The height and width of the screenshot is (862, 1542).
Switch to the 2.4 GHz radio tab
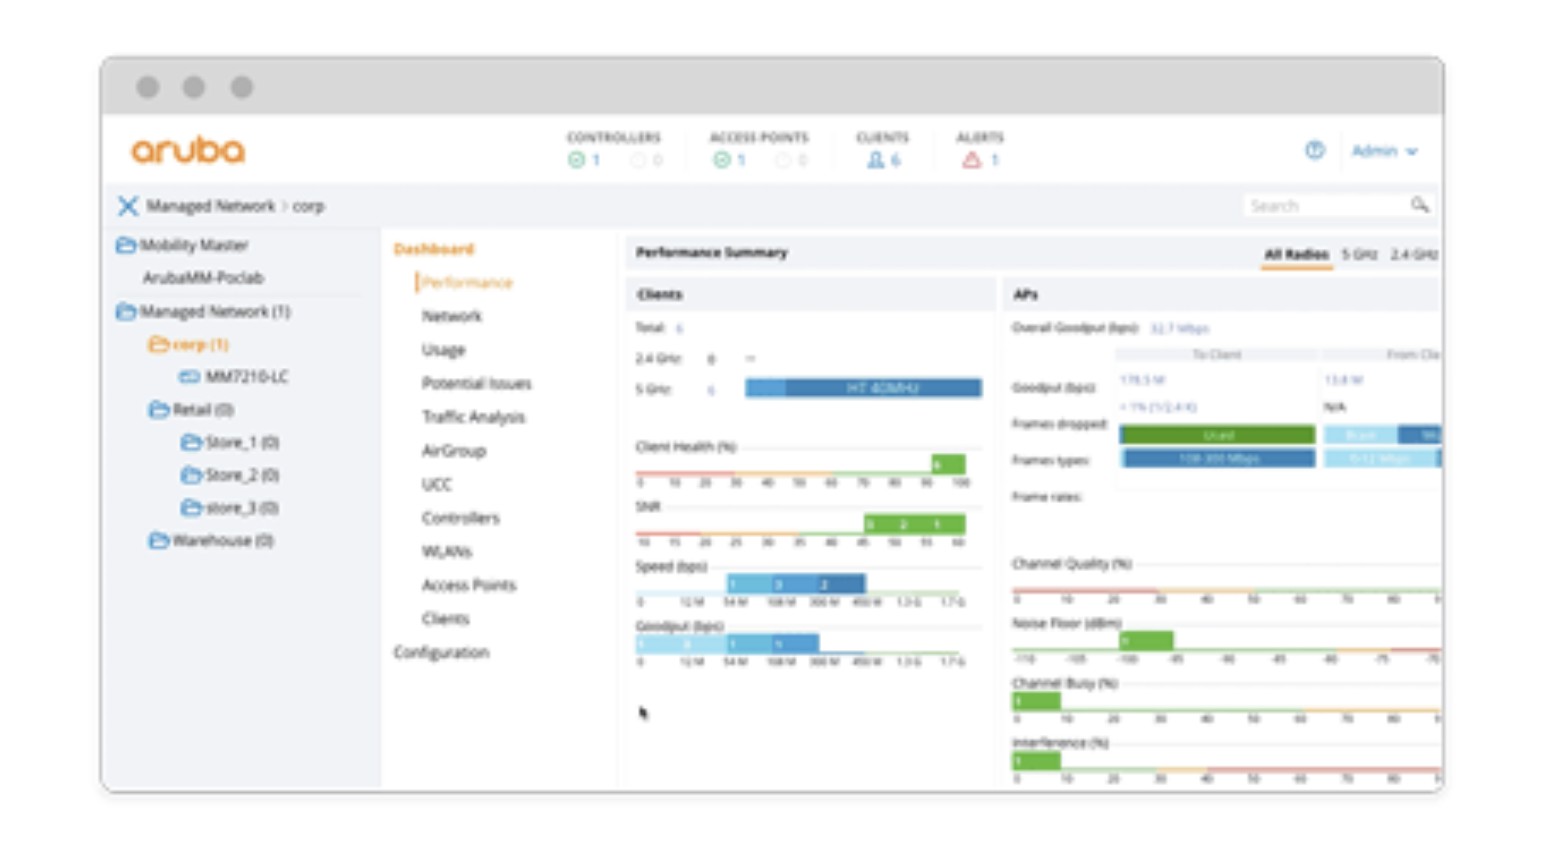tap(1413, 254)
